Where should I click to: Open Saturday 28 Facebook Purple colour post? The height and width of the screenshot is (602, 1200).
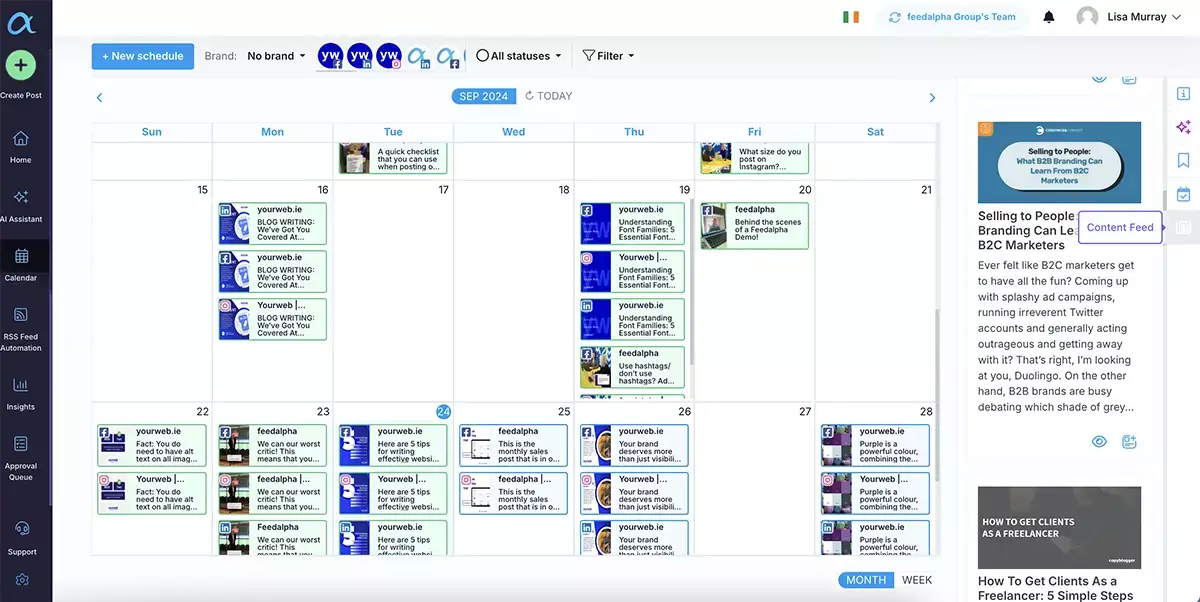(875, 445)
